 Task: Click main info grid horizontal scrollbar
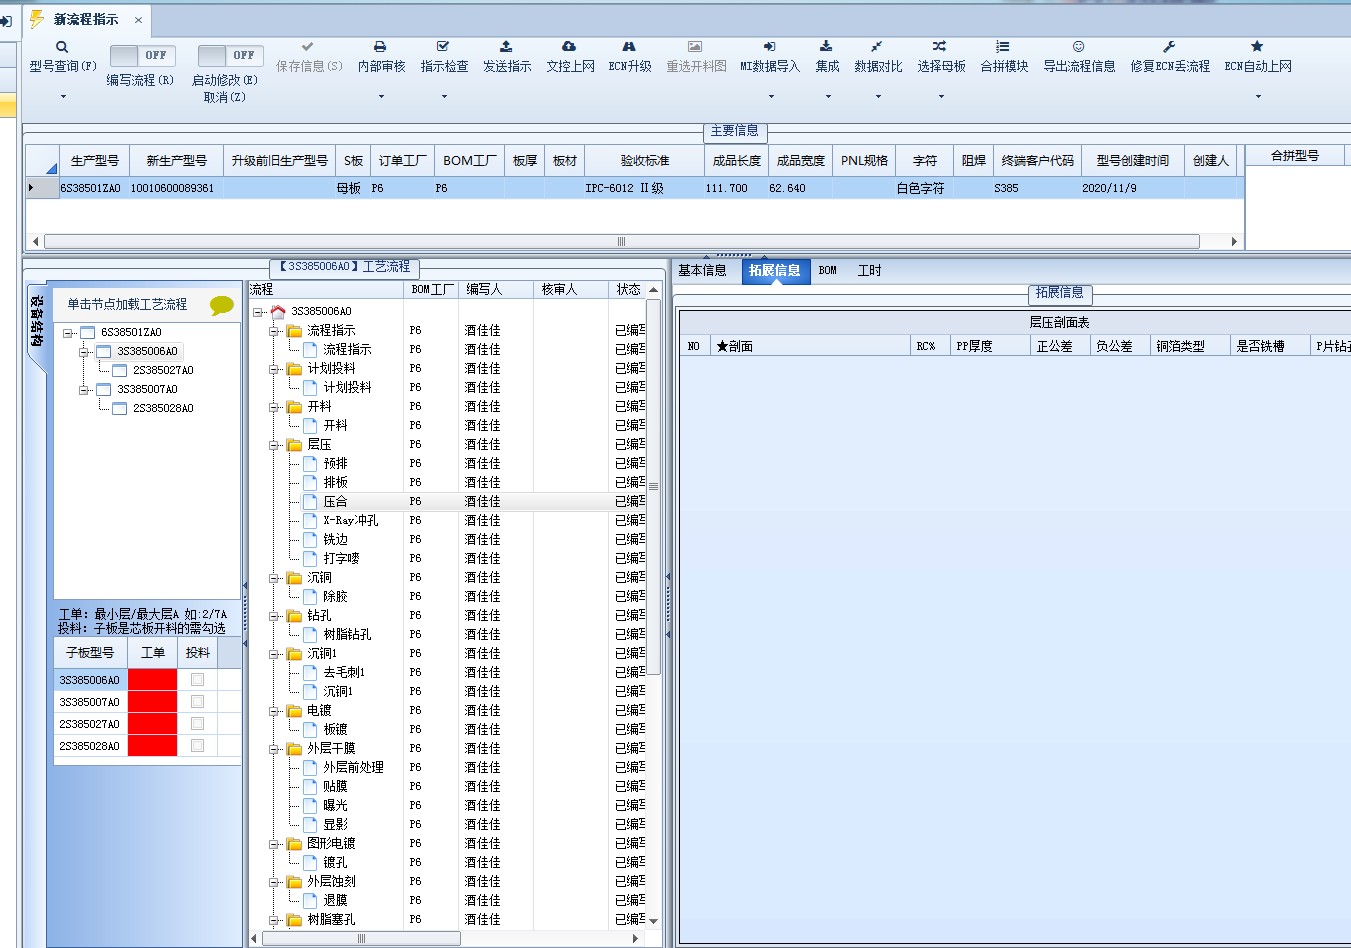621,241
